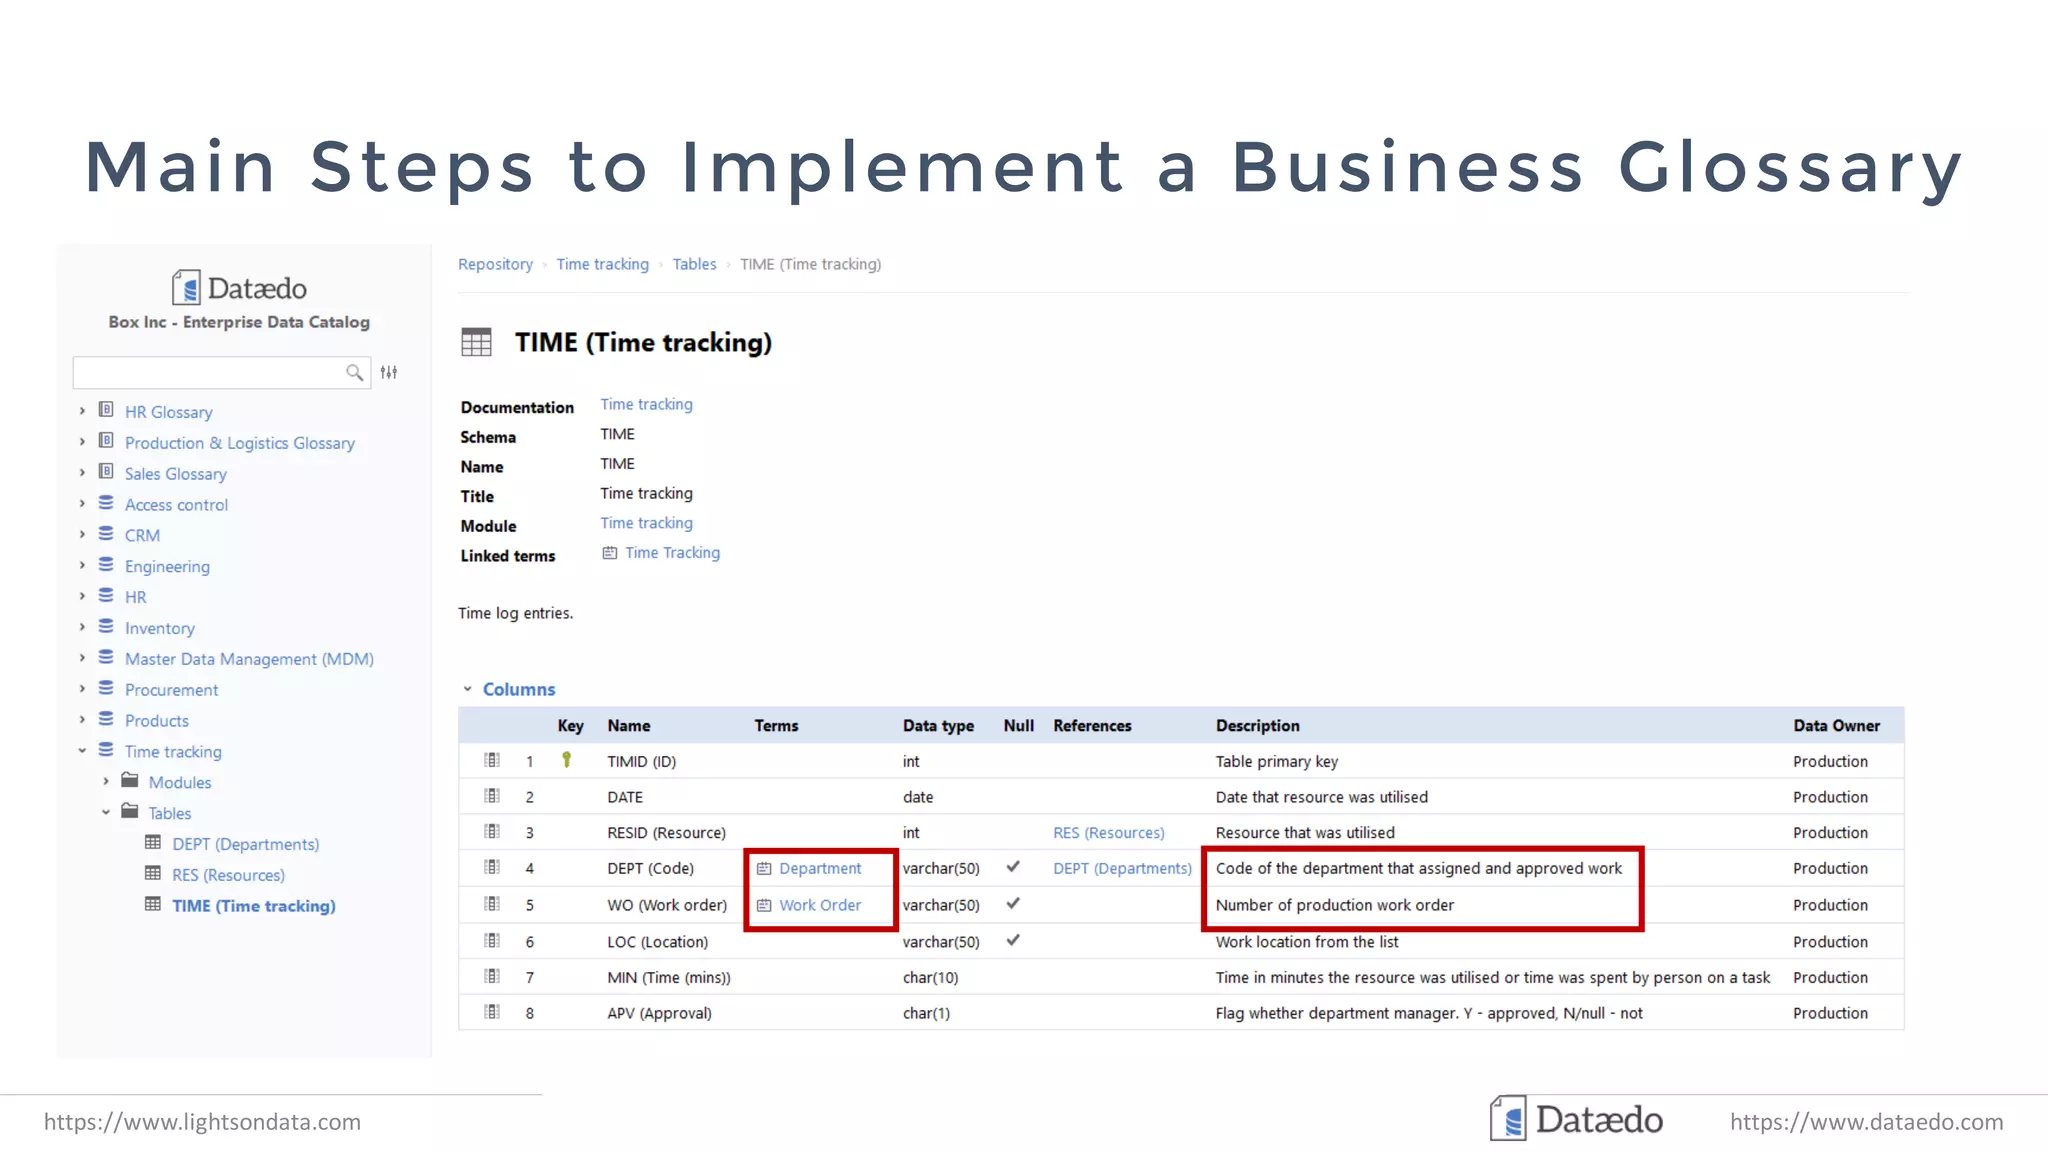The image size is (2048, 1152).
Task: Click the search magnifier icon
Action: coord(354,372)
